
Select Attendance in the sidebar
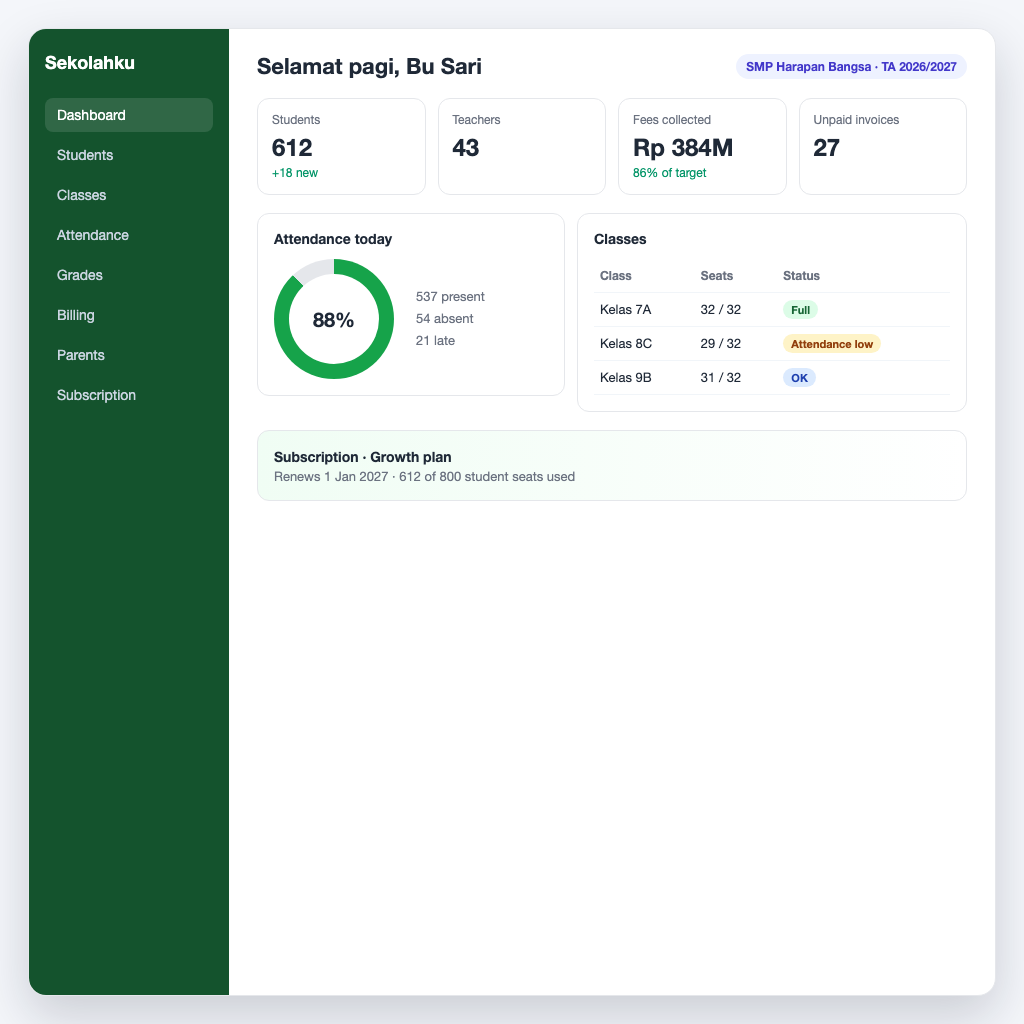tap(129, 235)
